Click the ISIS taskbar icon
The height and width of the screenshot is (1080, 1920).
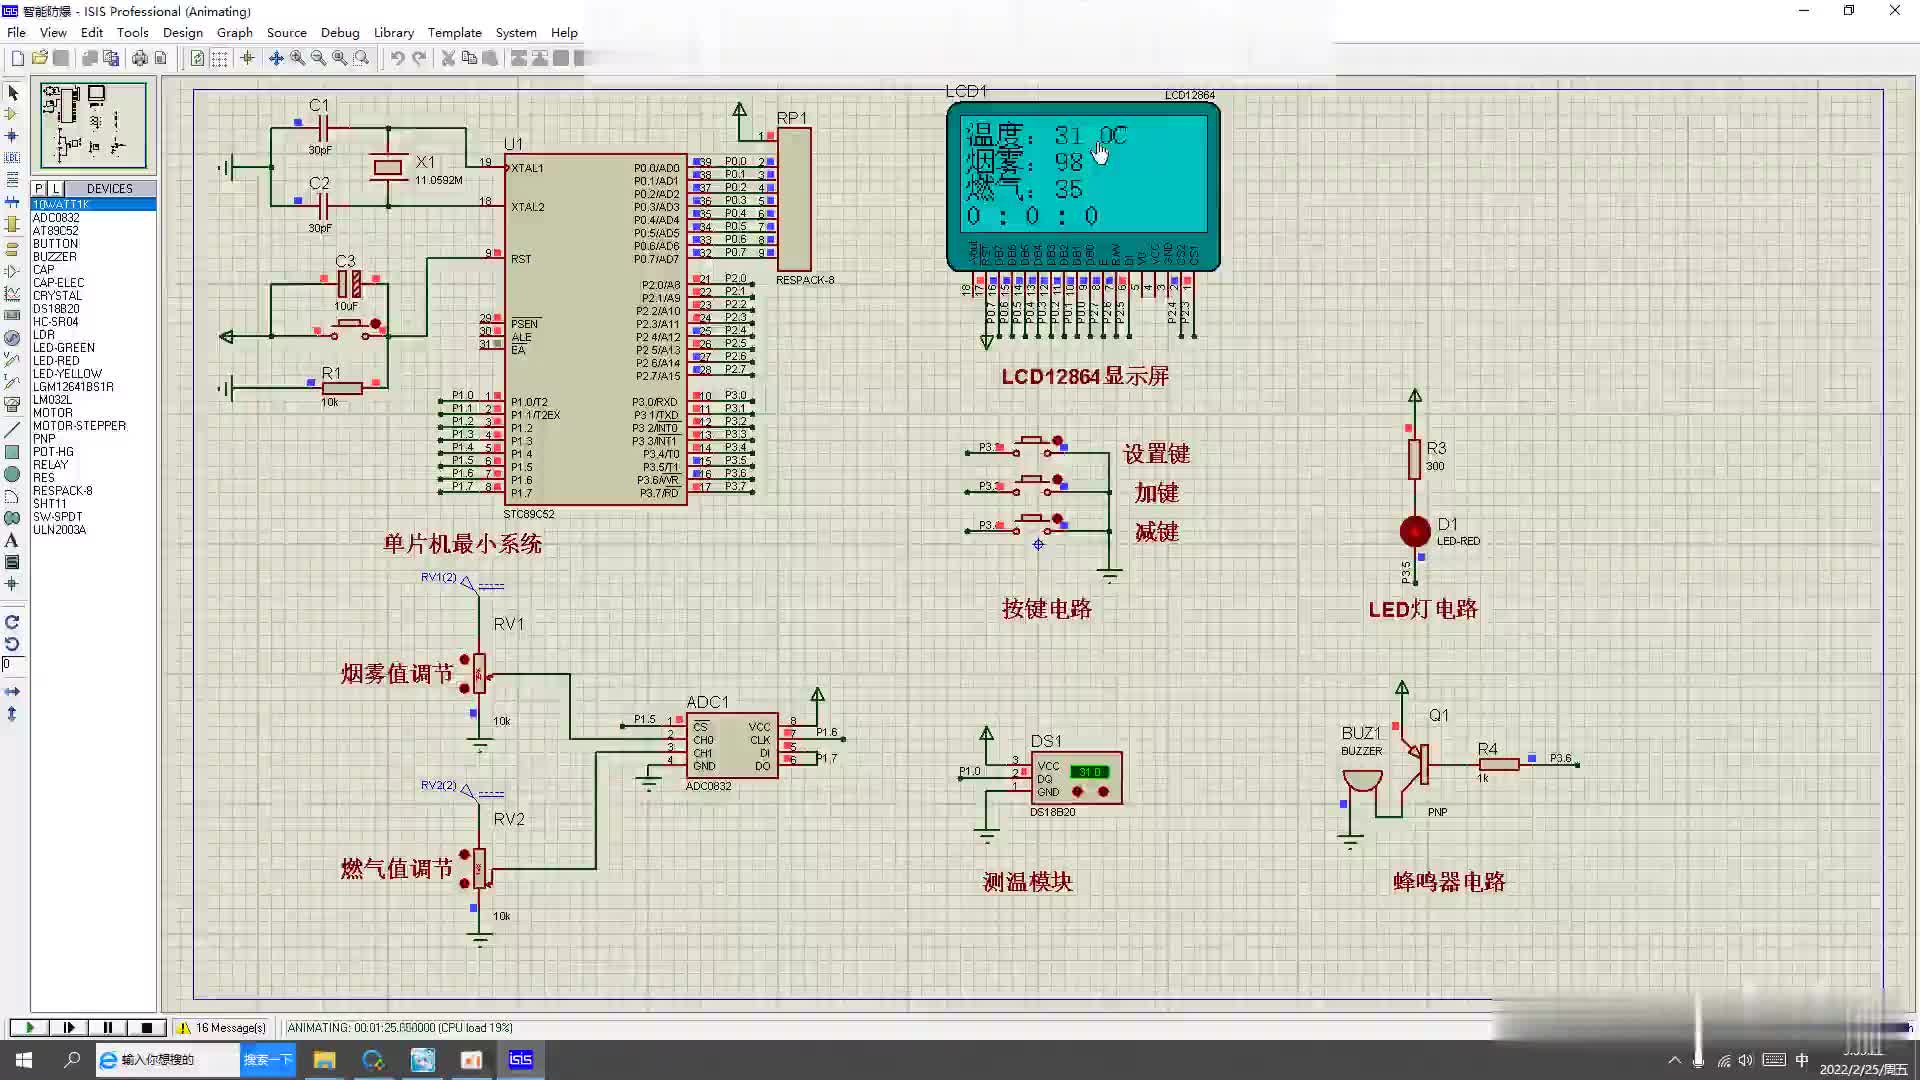point(521,1060)
